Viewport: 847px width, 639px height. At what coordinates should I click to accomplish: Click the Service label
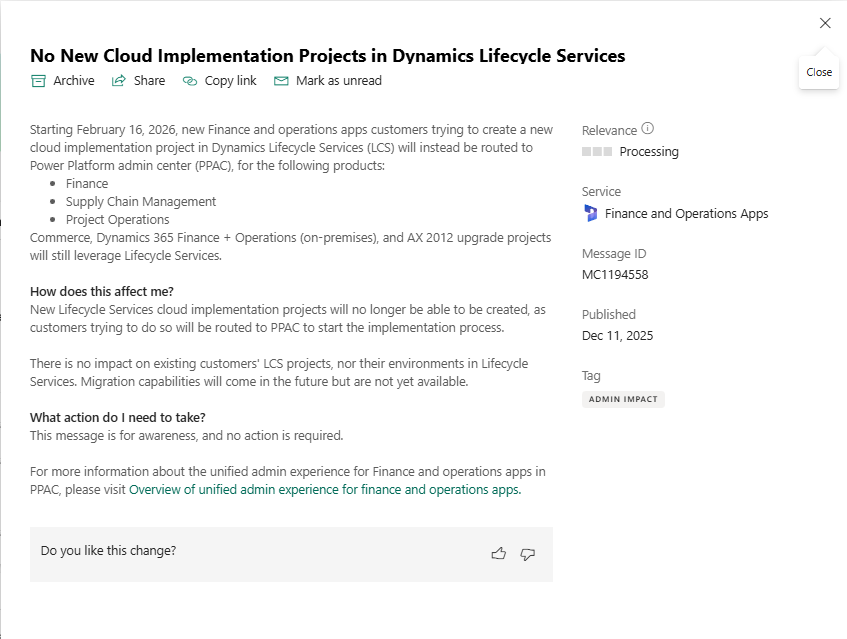(x=601, y=192)
